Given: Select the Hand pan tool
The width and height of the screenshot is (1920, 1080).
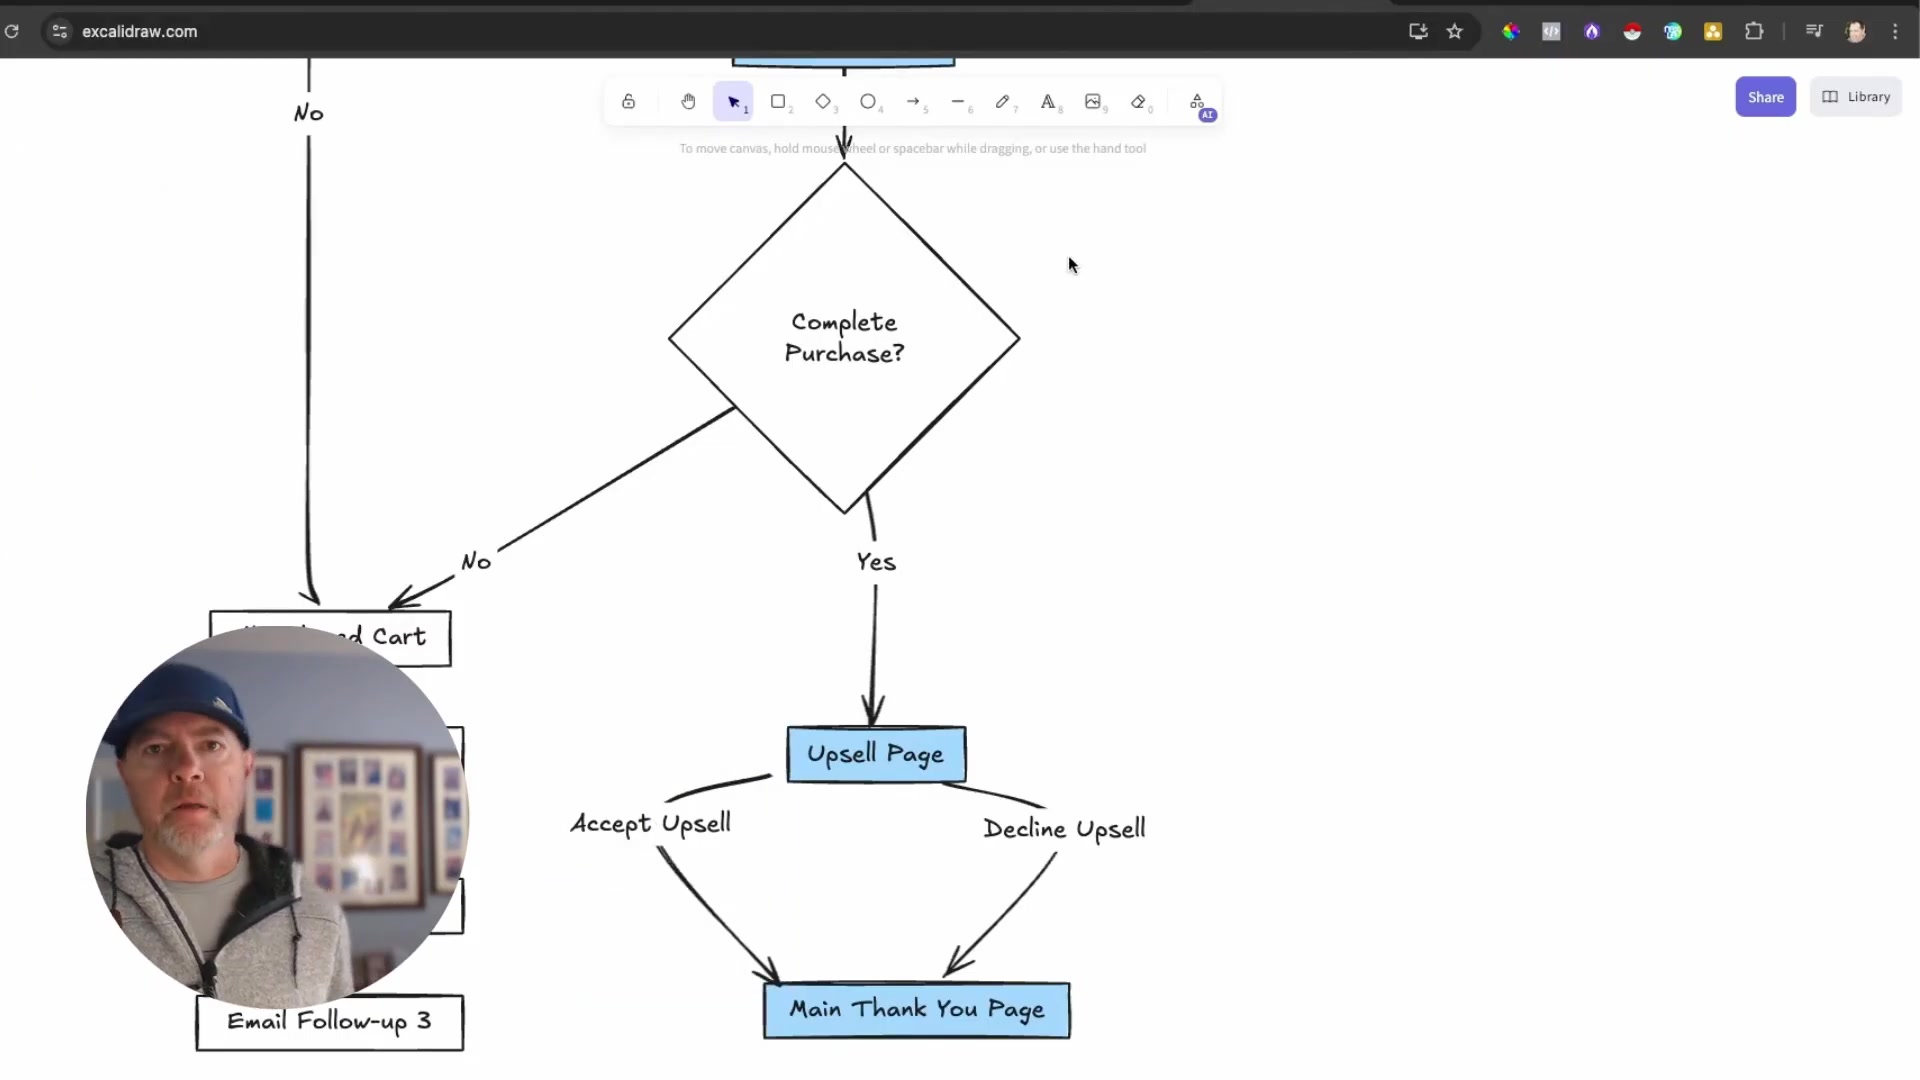Looking at the screenshot, I should click(688, 101).
